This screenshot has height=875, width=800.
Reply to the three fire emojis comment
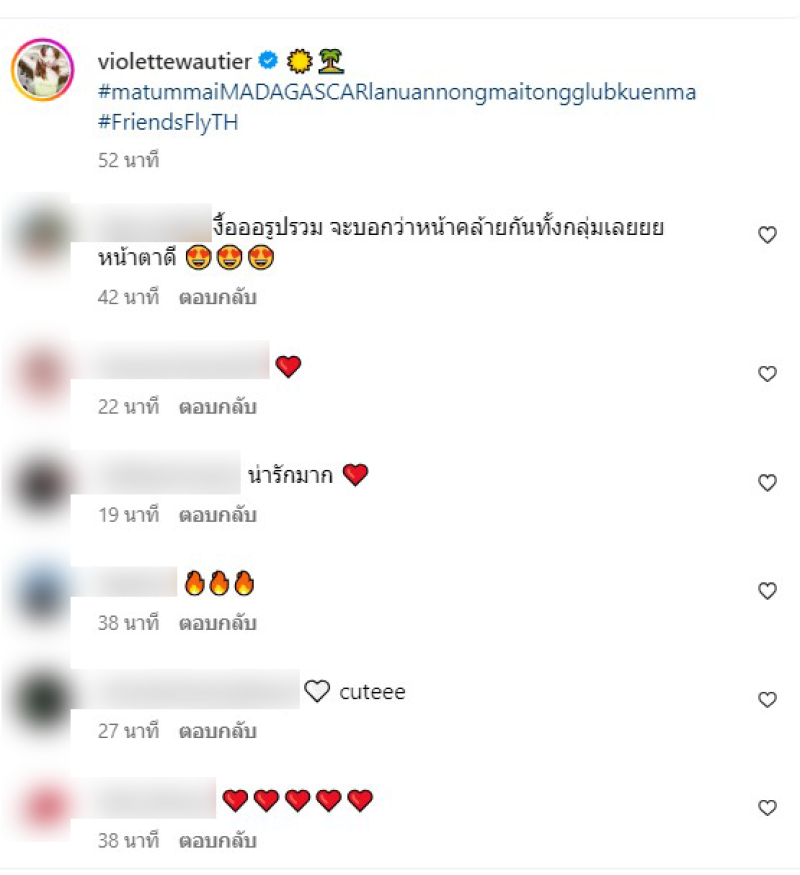(218, 623)
